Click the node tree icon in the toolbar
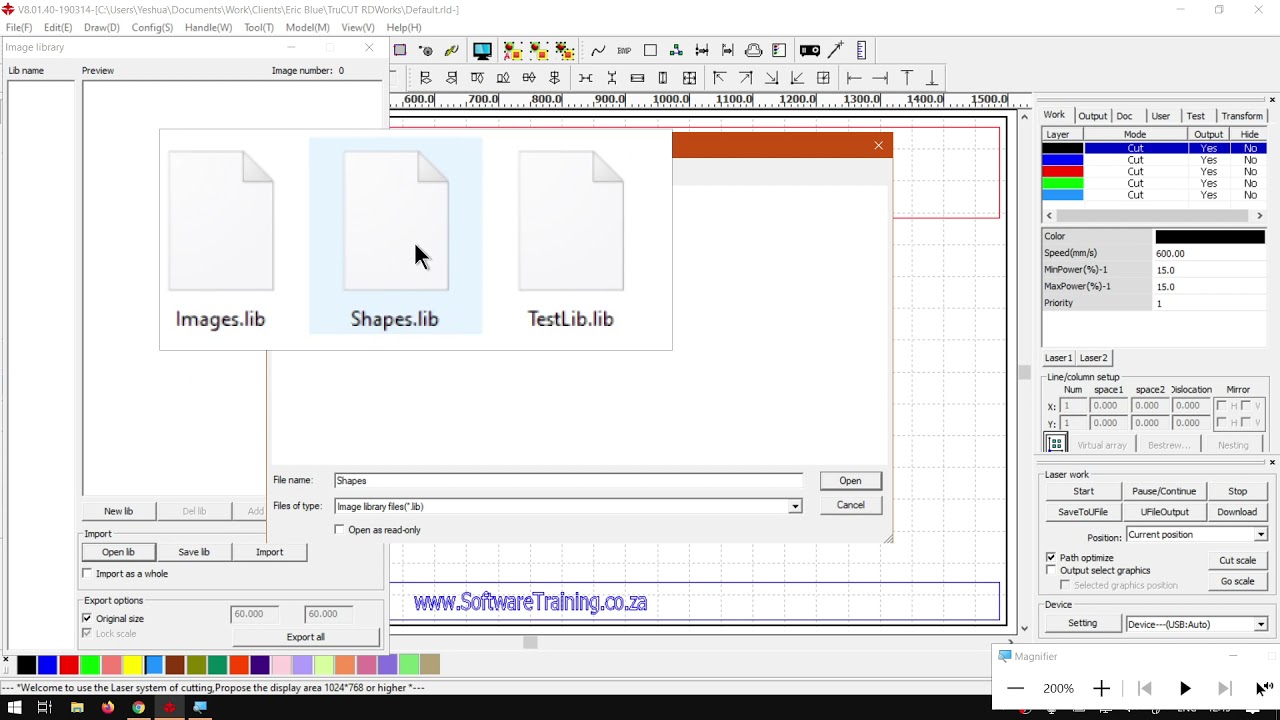Screen dimensions: 1280x720 tap(676, 50)
